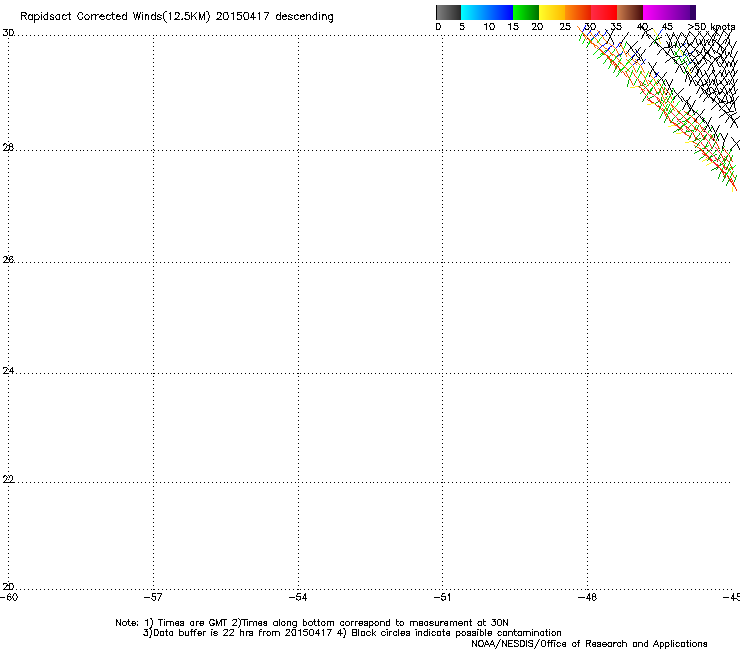Click the gray 0-5 knots color swatch
This screenshot has height=650, width=740.
pos(448,12)
